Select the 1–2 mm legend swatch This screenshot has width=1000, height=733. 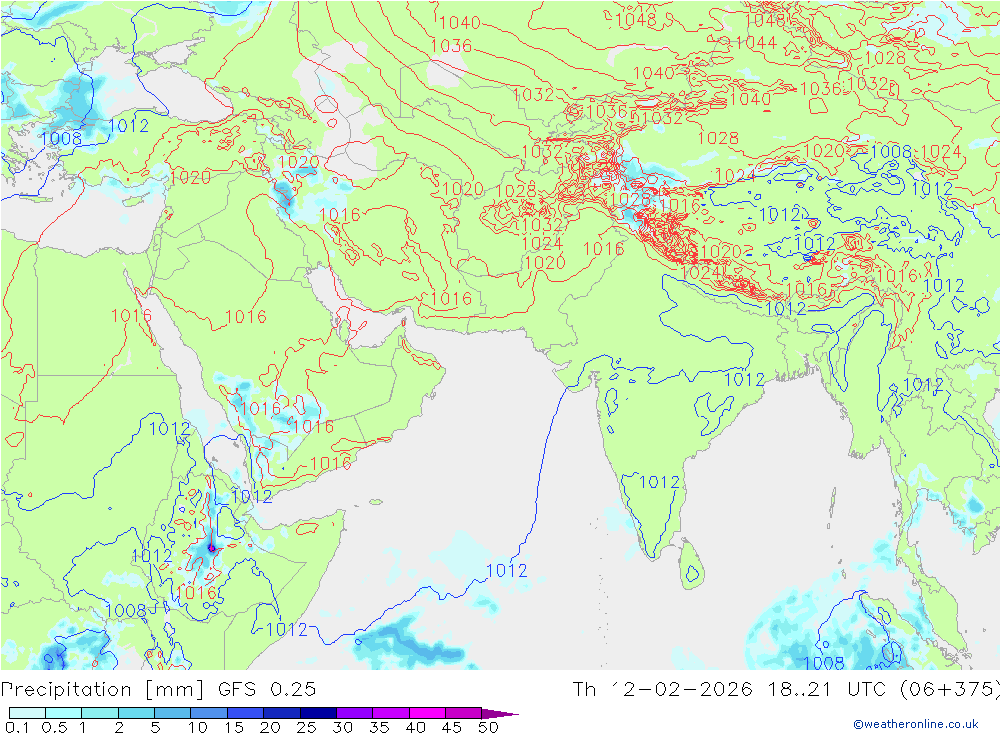point(99,713)
